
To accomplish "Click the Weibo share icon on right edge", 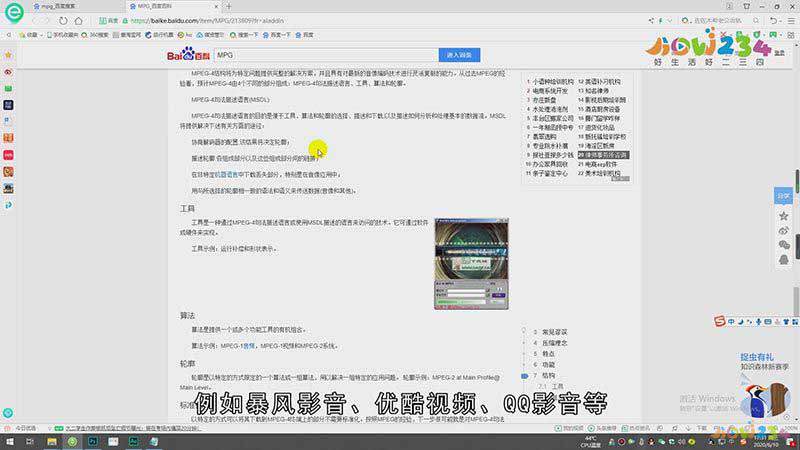I will click(x=784, y=231).
